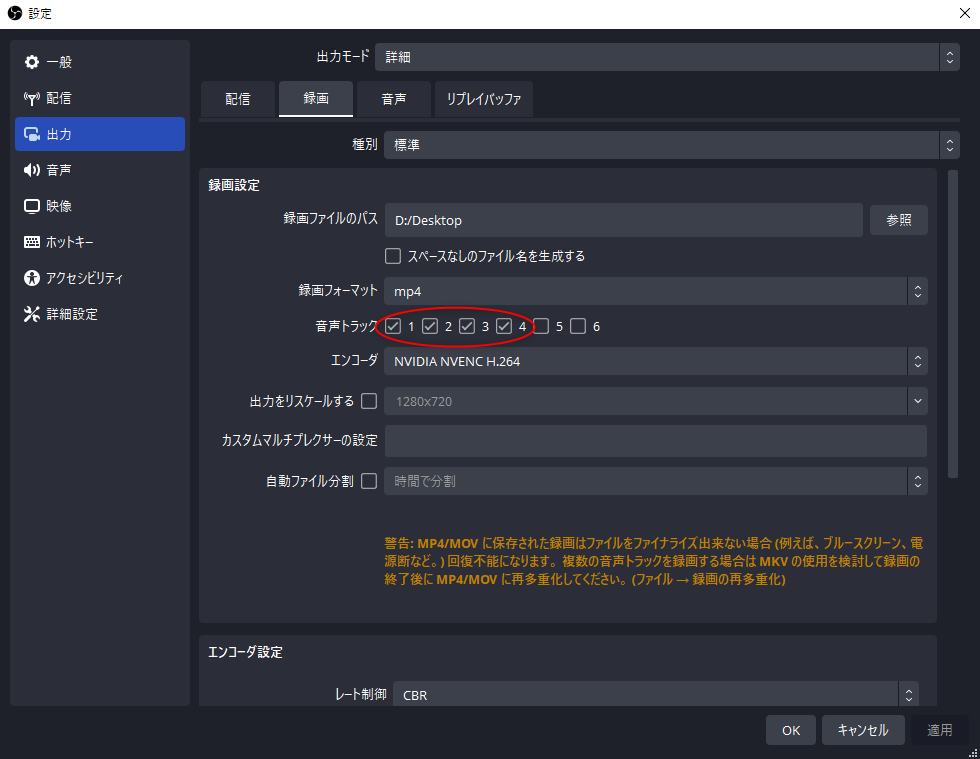The height and width of the screenshot is (759, 980).
Task: Switch to the 音声 tab
Action: click(393, 99)
